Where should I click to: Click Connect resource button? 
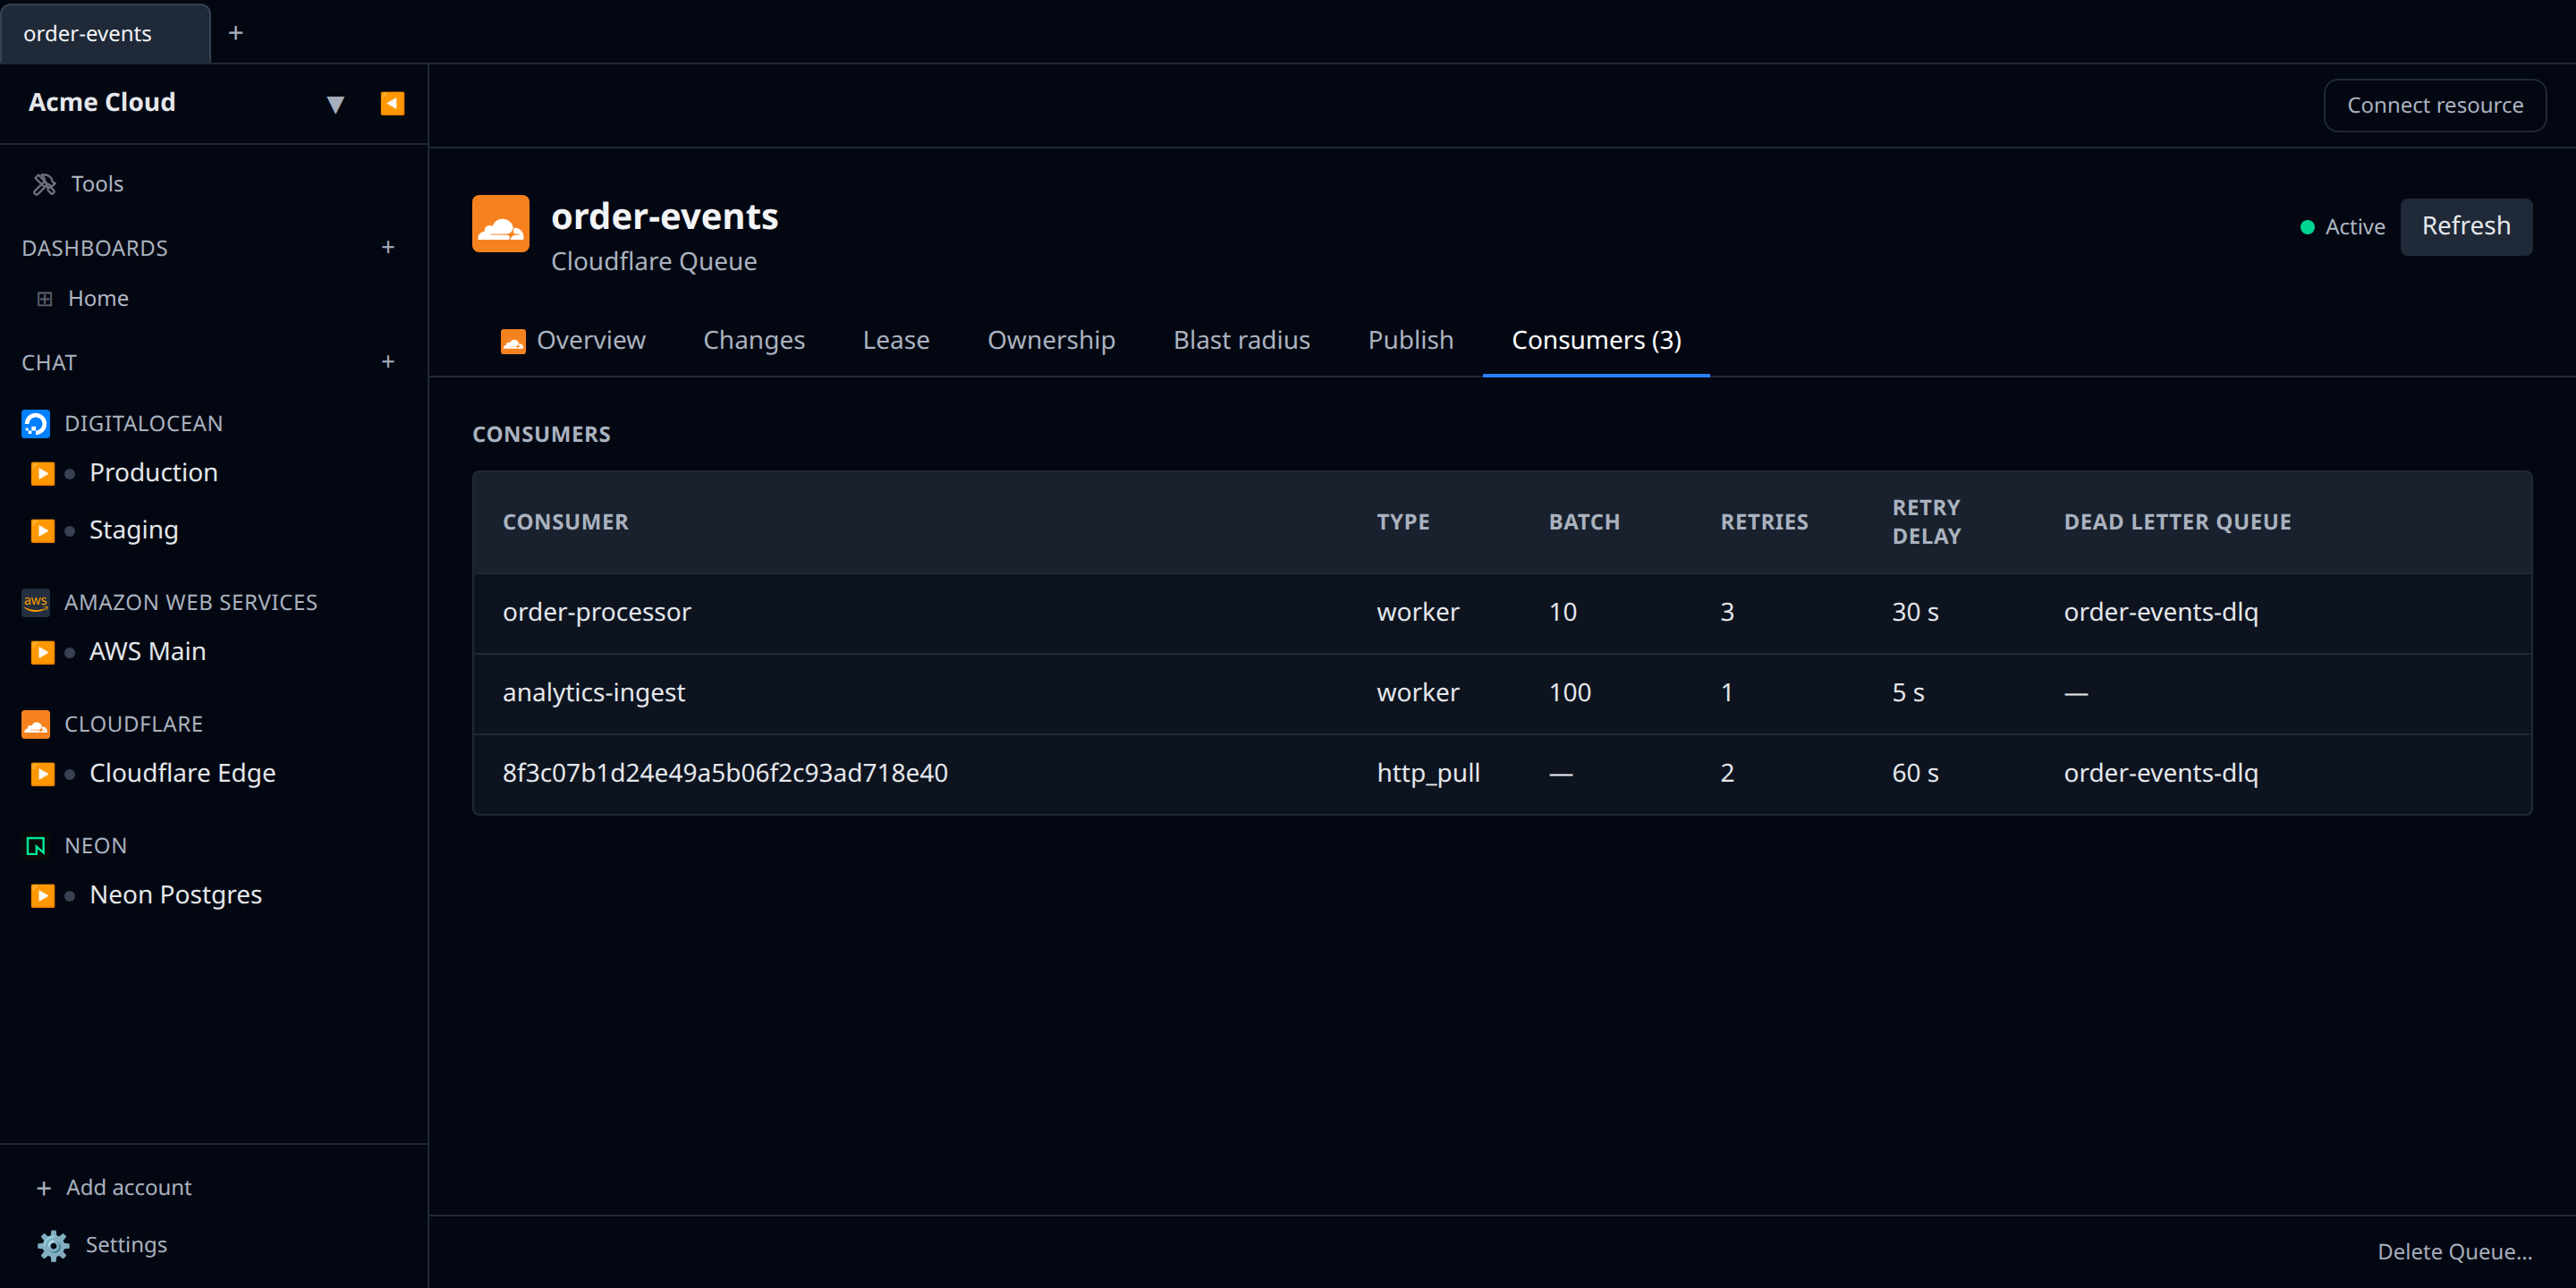(x=2434, y=105)
